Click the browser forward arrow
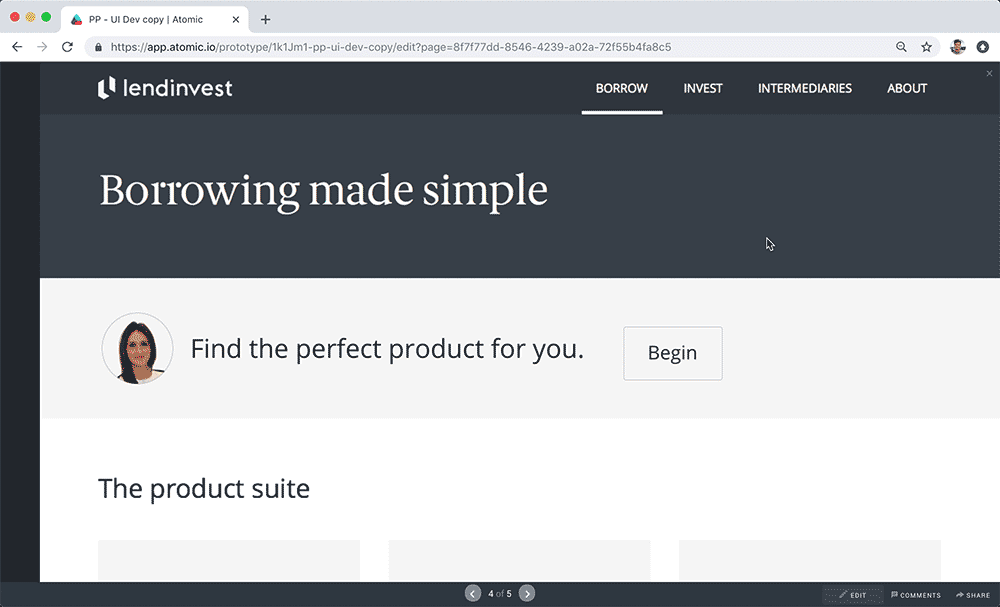This screenshot has height=607, width=1000. tap(42, 47)
